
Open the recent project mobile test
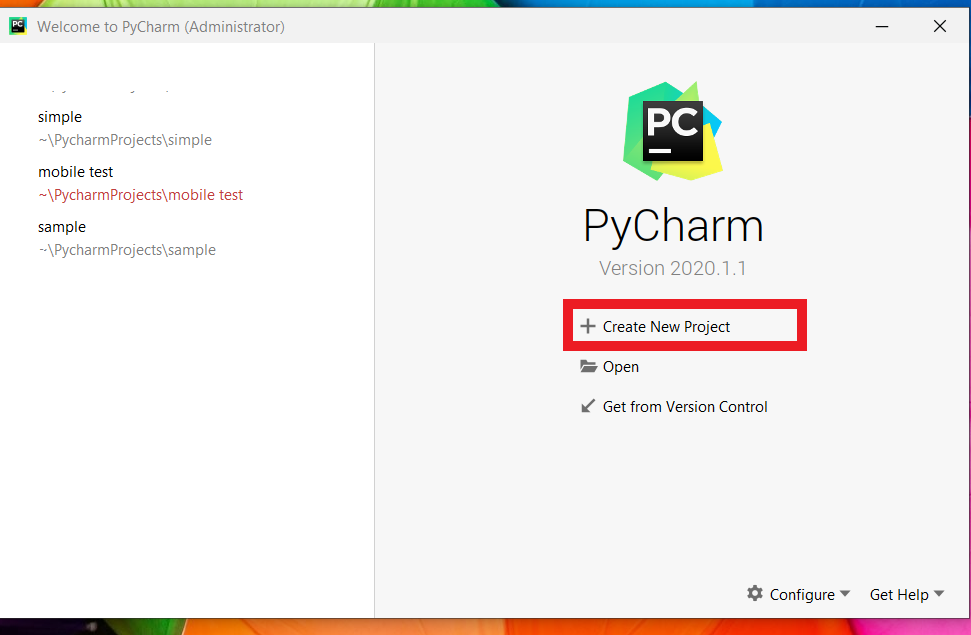click(x=76, y=172)
